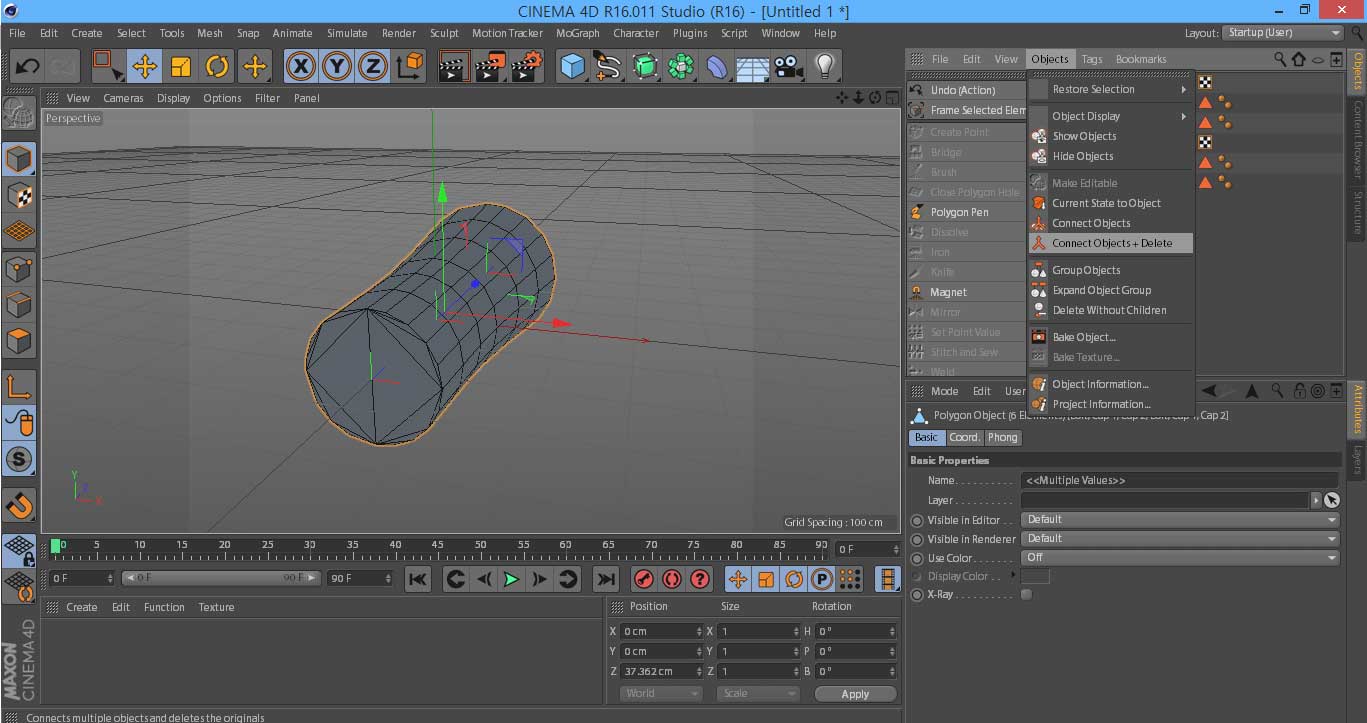The height and width of the screenshot is (723, 1367).
Task: Go to start of animation
Action: pyautogui.click(x=418, y=579)
